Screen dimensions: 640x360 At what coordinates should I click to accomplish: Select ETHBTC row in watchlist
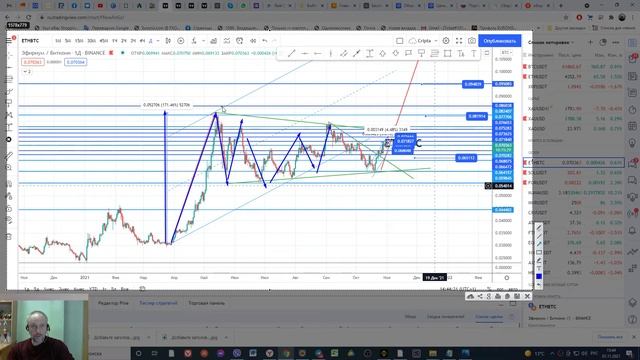coord(573,162)
